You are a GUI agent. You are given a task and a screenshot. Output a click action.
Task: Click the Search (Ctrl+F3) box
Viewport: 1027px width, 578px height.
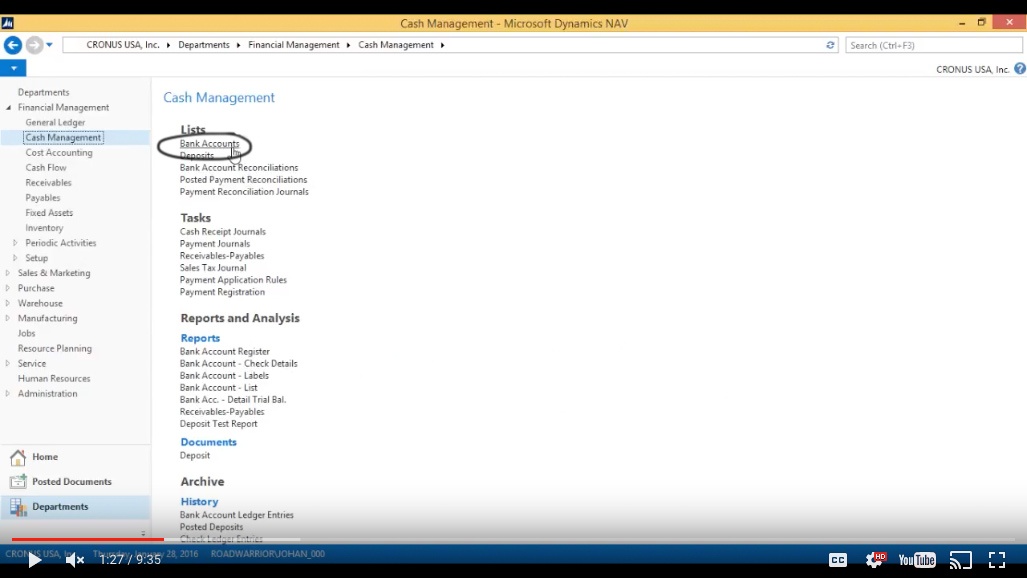pyautogui.click(x=933, y=45)
